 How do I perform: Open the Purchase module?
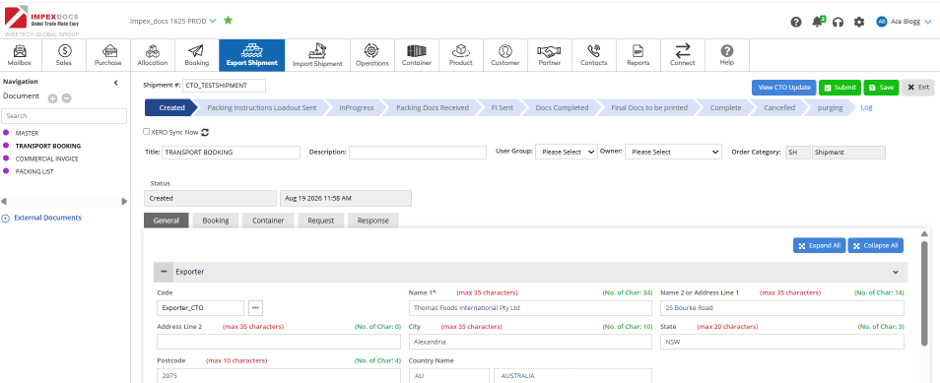(x=108, y=55)
